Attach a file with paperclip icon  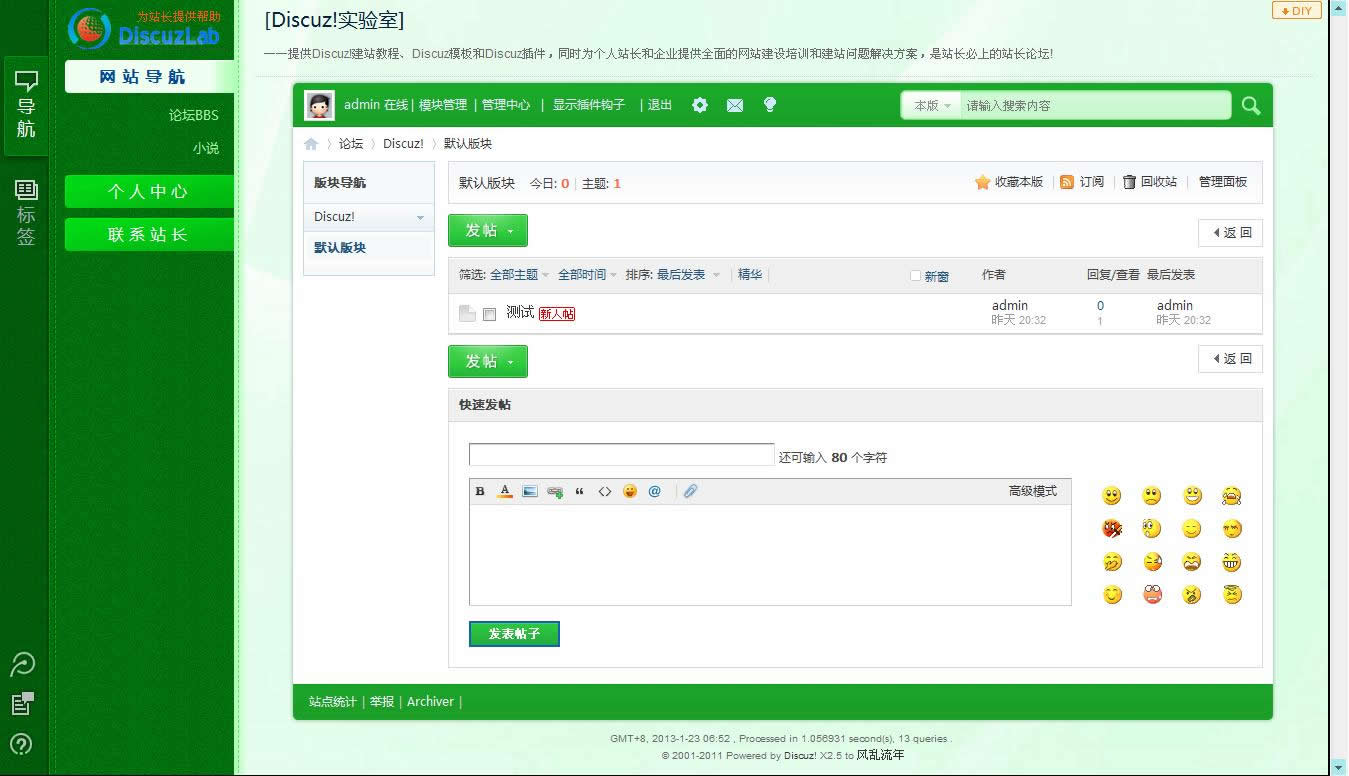(x=690, y=491)
